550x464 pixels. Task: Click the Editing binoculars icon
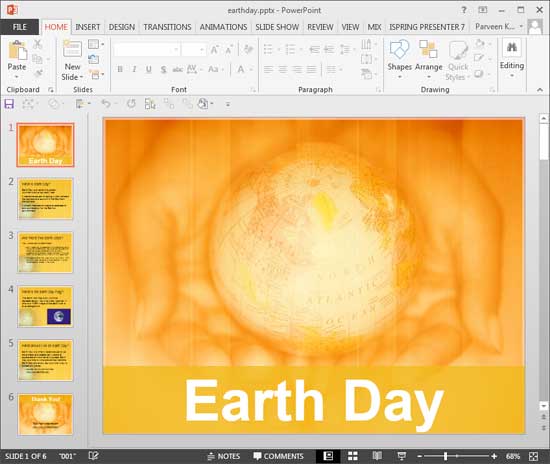[512, 48]
